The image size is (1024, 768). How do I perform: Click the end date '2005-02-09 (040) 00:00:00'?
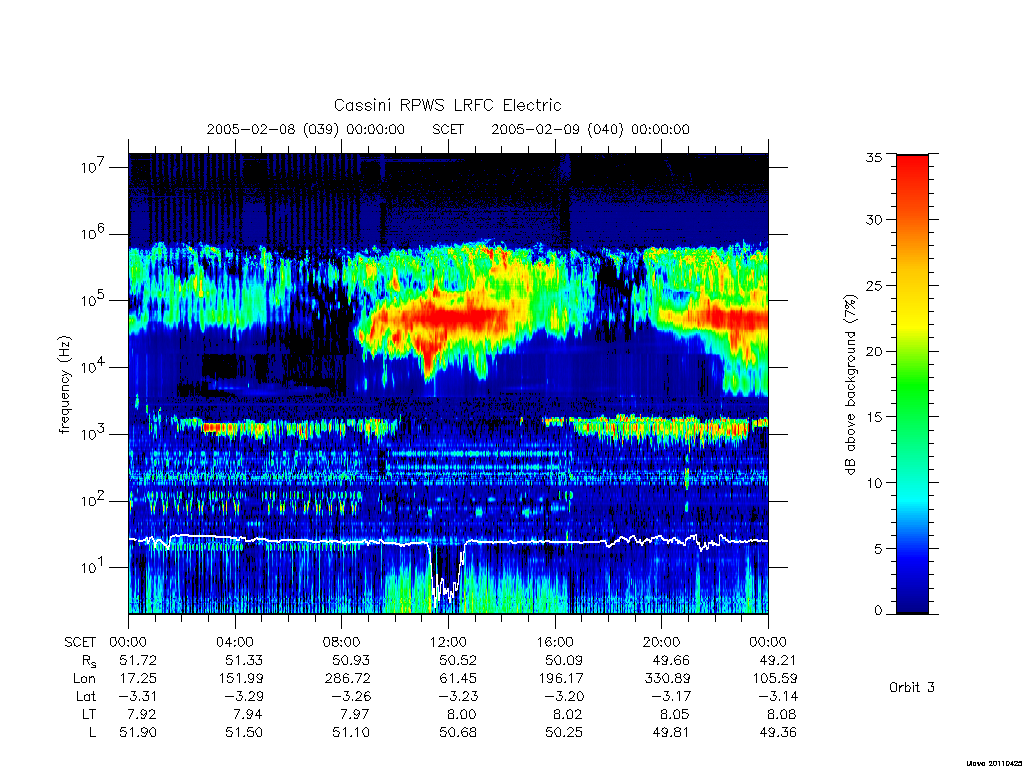click(x=590, y=129)
